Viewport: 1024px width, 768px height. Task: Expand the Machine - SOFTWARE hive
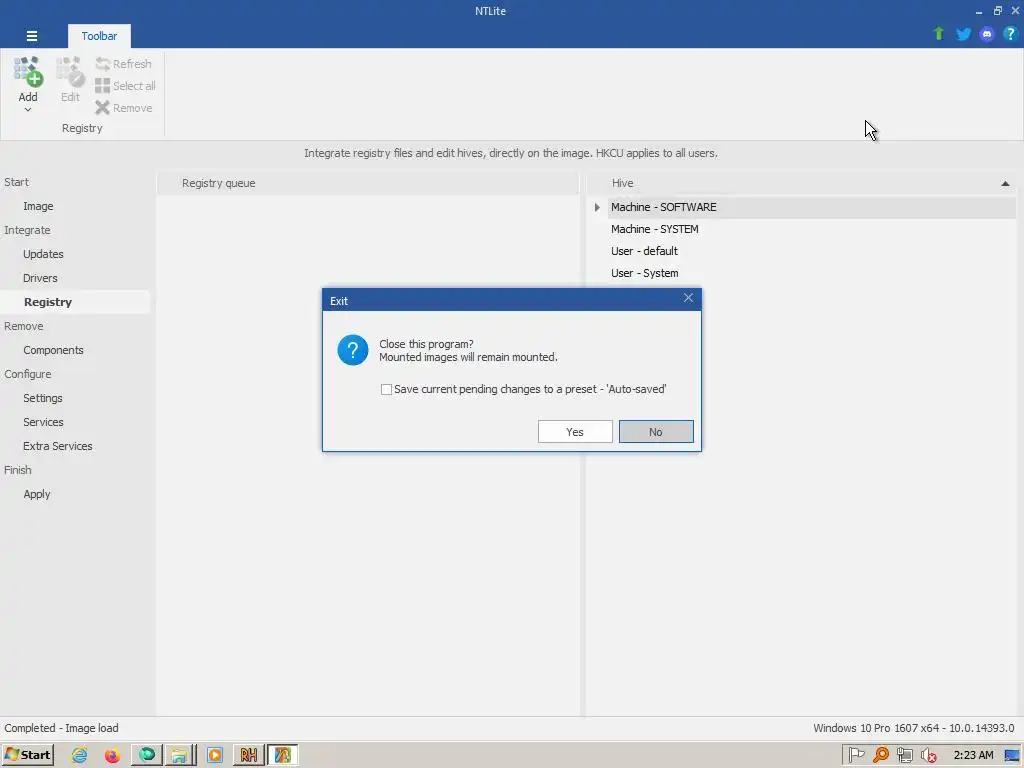(x=597, y=207)
